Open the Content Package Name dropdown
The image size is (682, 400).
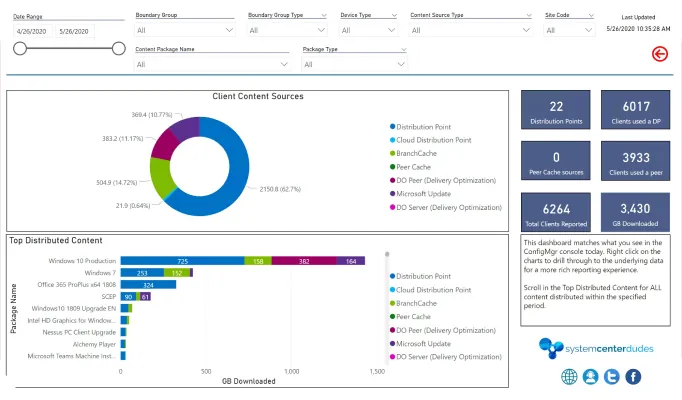click(x=212, y=64)
